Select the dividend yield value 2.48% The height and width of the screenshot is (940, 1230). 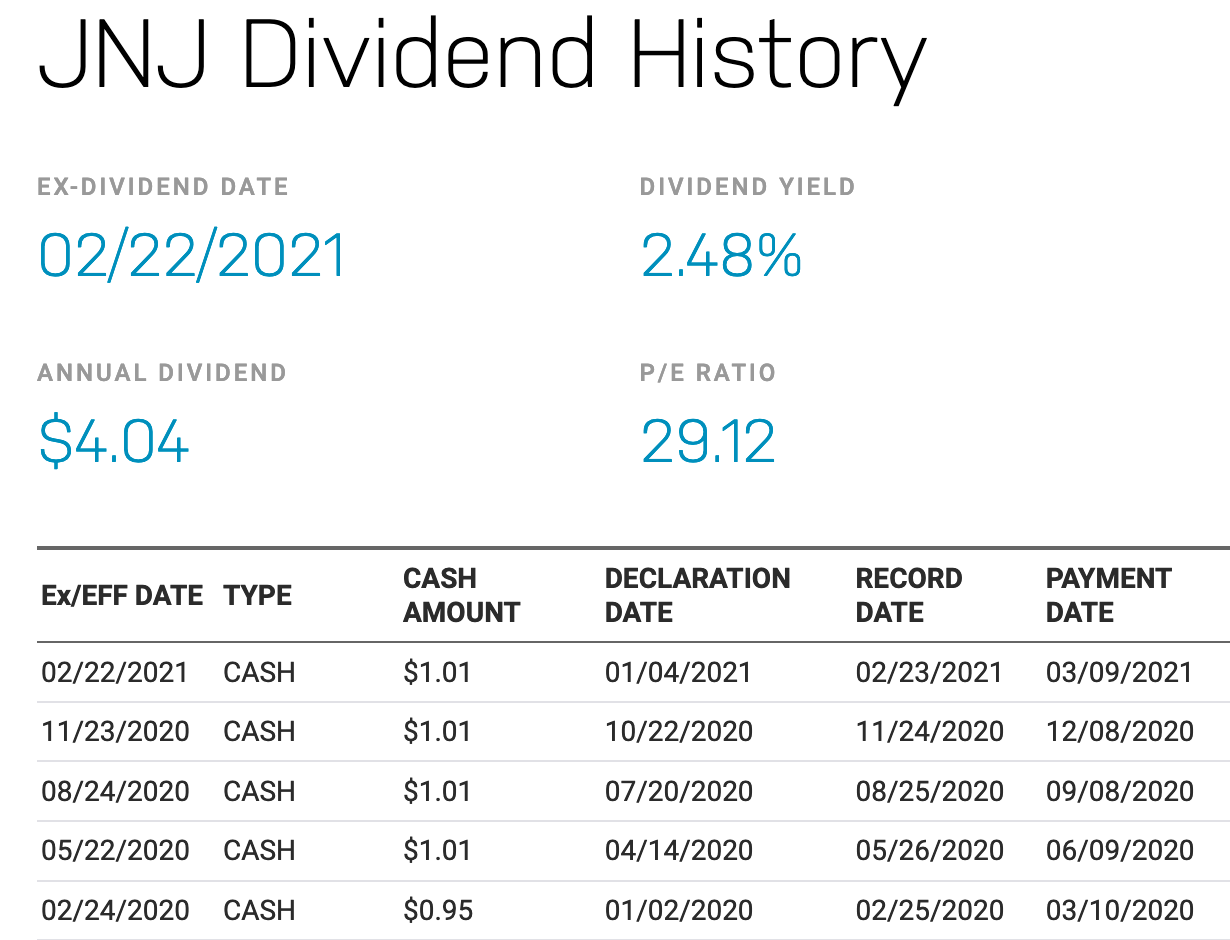click(721, 255)
